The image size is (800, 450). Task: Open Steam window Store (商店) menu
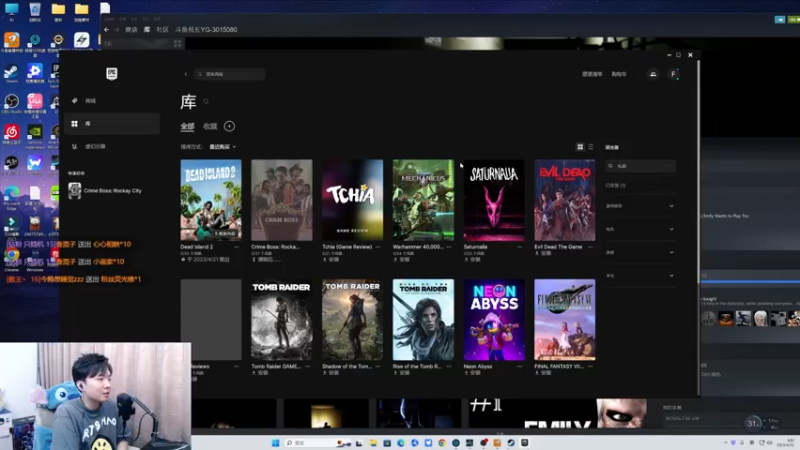coord(131,30)
